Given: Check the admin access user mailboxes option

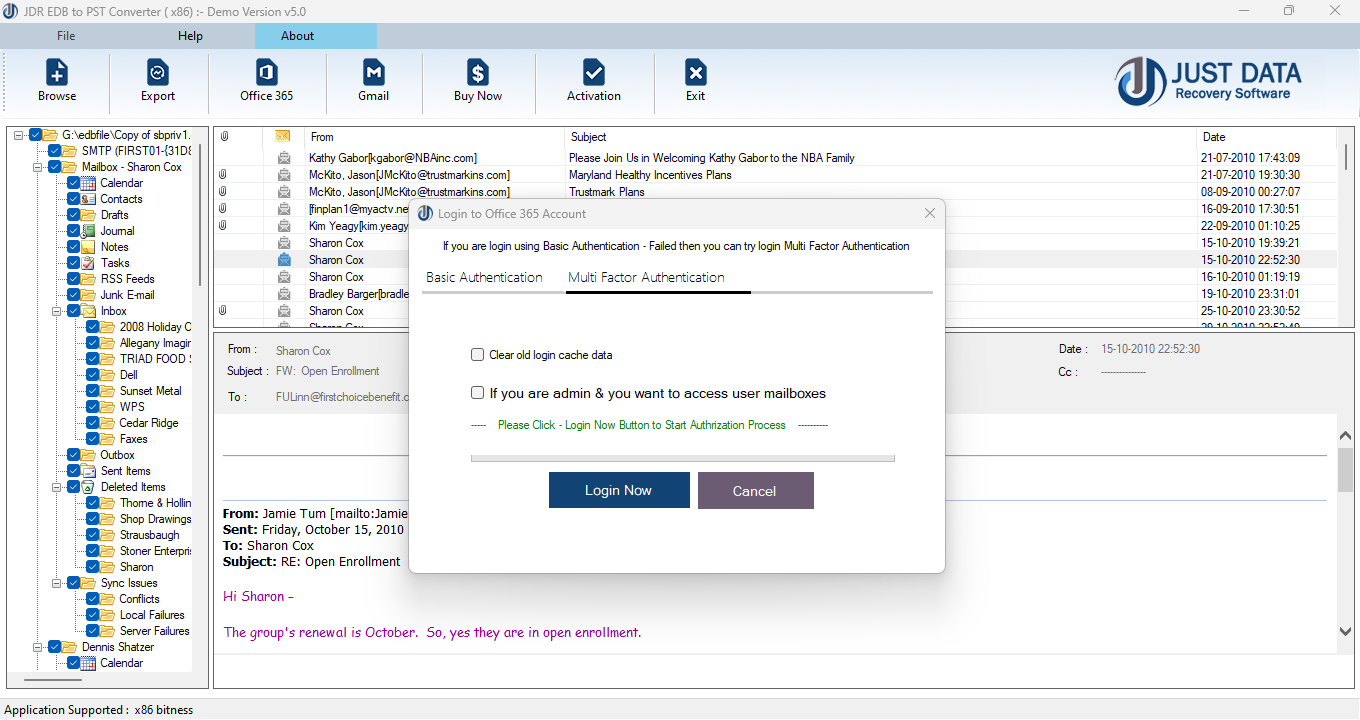Looking at the screenshot, I should (x=477, y=392).
